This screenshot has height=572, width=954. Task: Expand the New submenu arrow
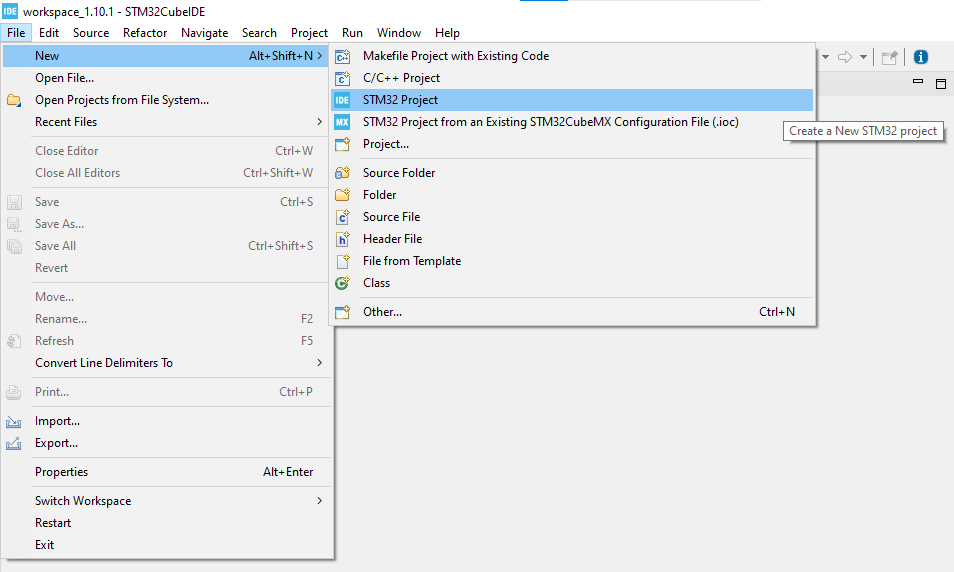[x=319, y=56]
